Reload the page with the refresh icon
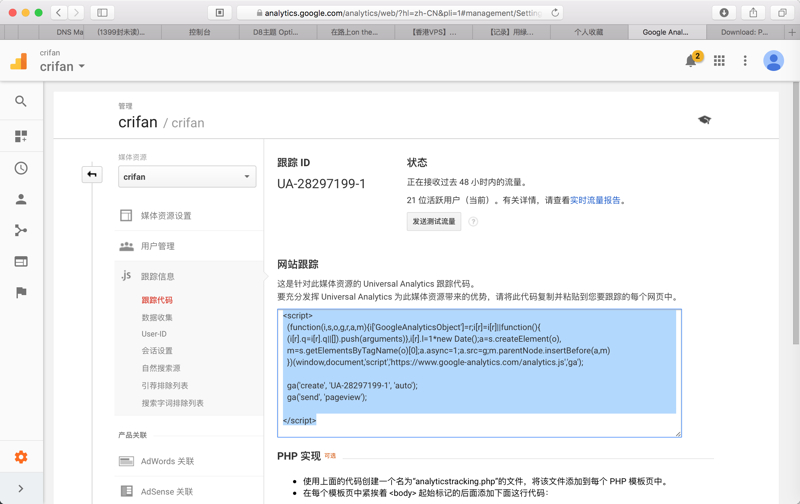Image resolution: width=800 pixels, height=504 pixels. coord(555,13)
